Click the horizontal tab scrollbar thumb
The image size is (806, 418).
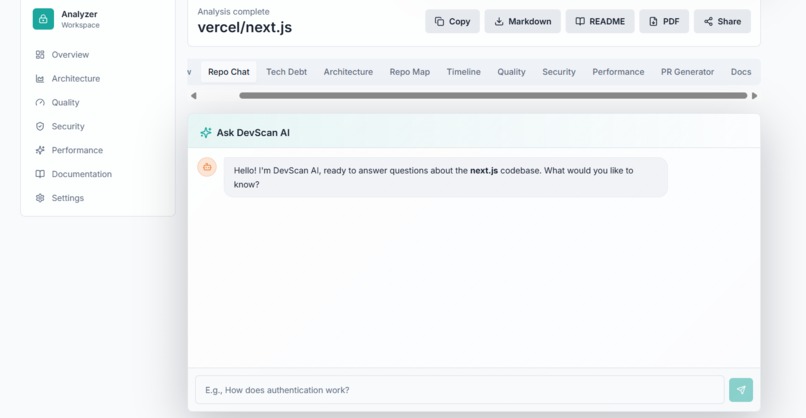point(493,96)
